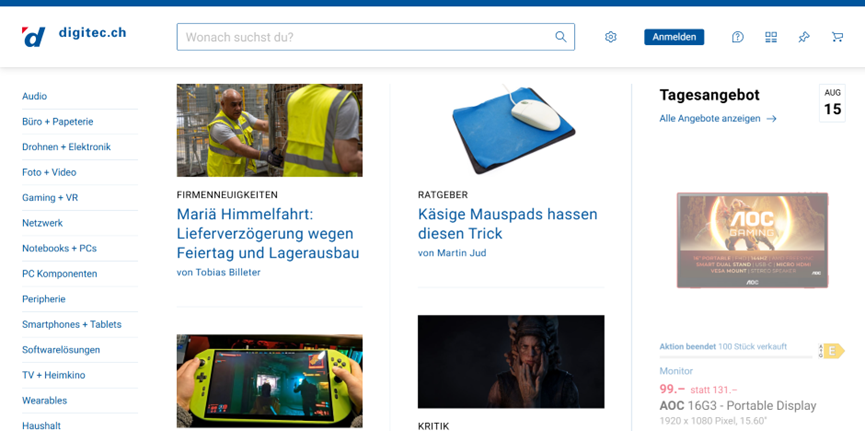Click the AOC Gaming monitor product image
Image resolution: width=865 pixels, height=431 pixels.
(x=752, y=240)
